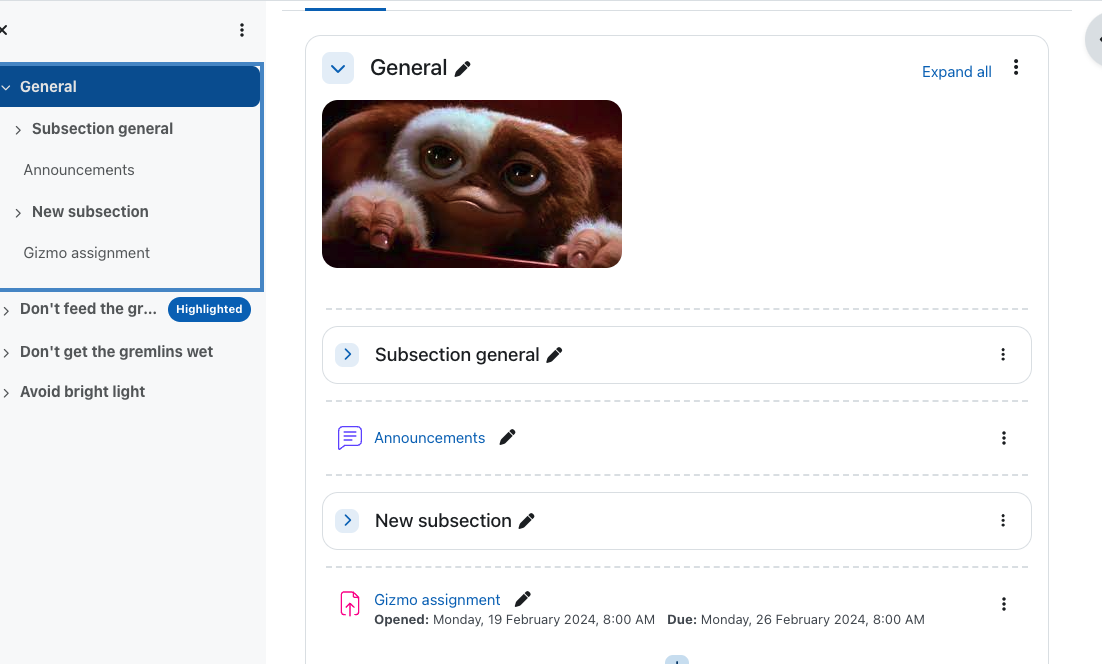Viewport: 1102px width, 664px height.
Task: Go to Gizmo assignment in the sidebar
Action: click(x=86, y=253)
